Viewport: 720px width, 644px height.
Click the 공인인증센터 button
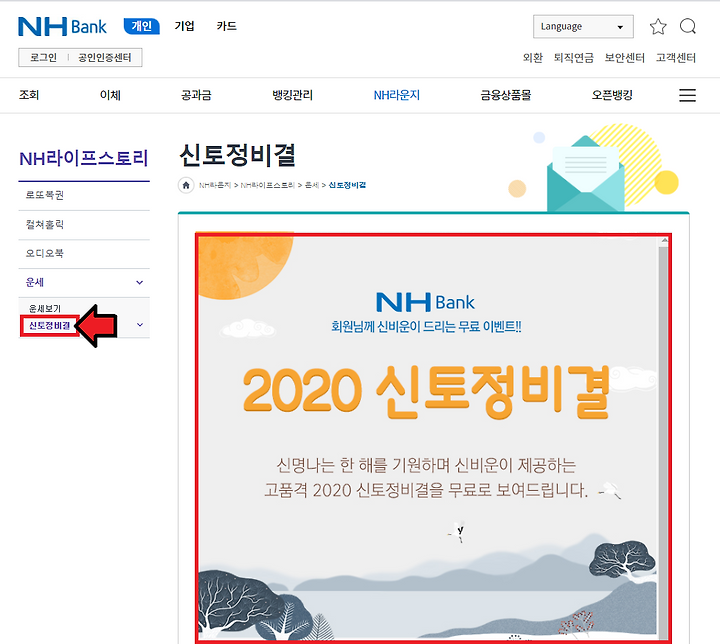click(105, 57)
